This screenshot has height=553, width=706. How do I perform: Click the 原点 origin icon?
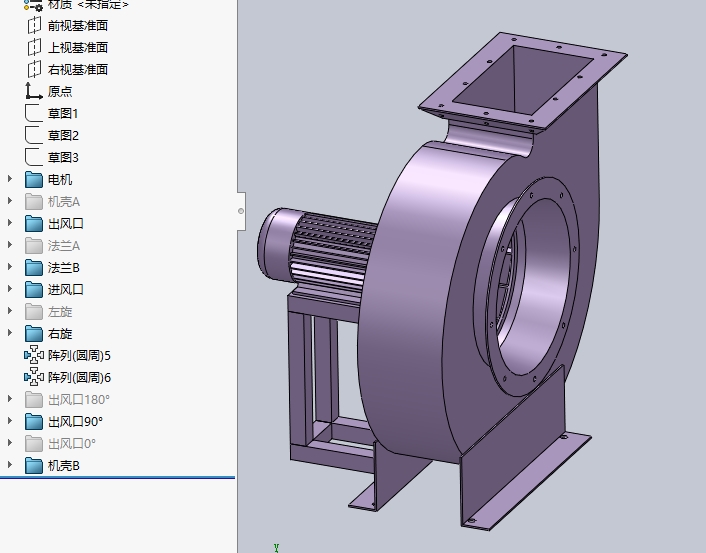coord(34,91)
